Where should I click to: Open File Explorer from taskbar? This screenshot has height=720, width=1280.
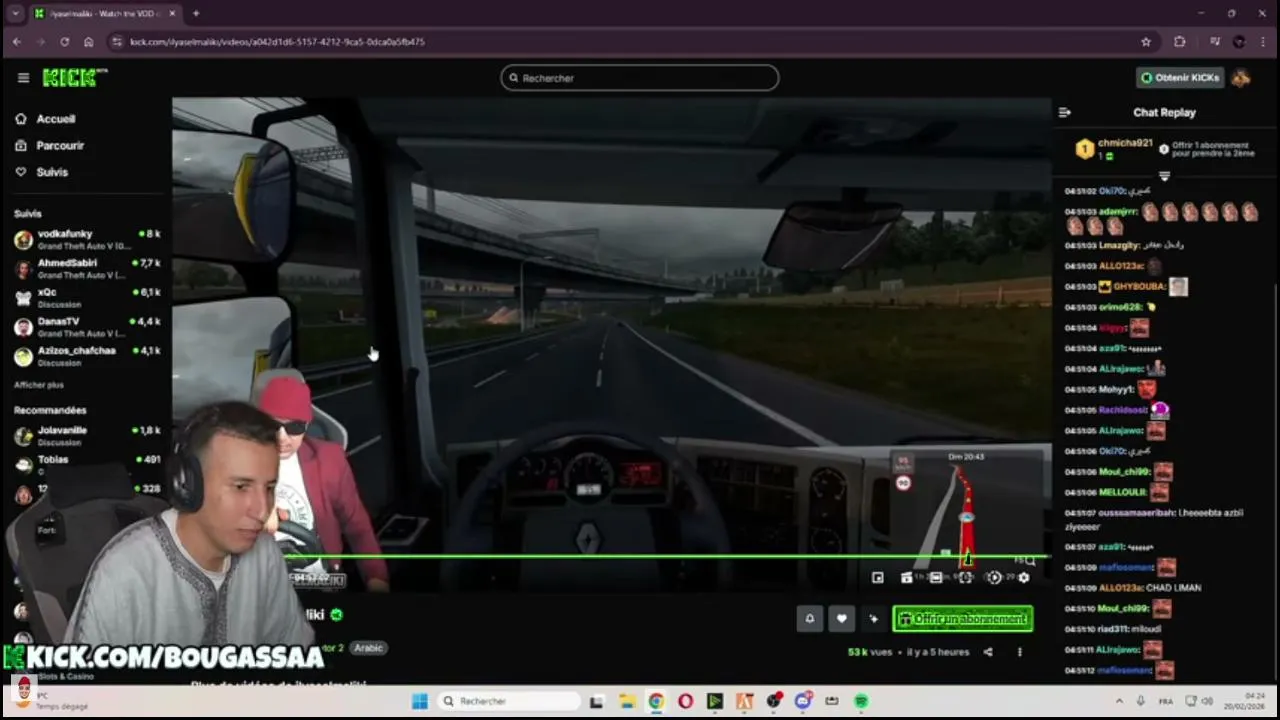pos(626,701)
